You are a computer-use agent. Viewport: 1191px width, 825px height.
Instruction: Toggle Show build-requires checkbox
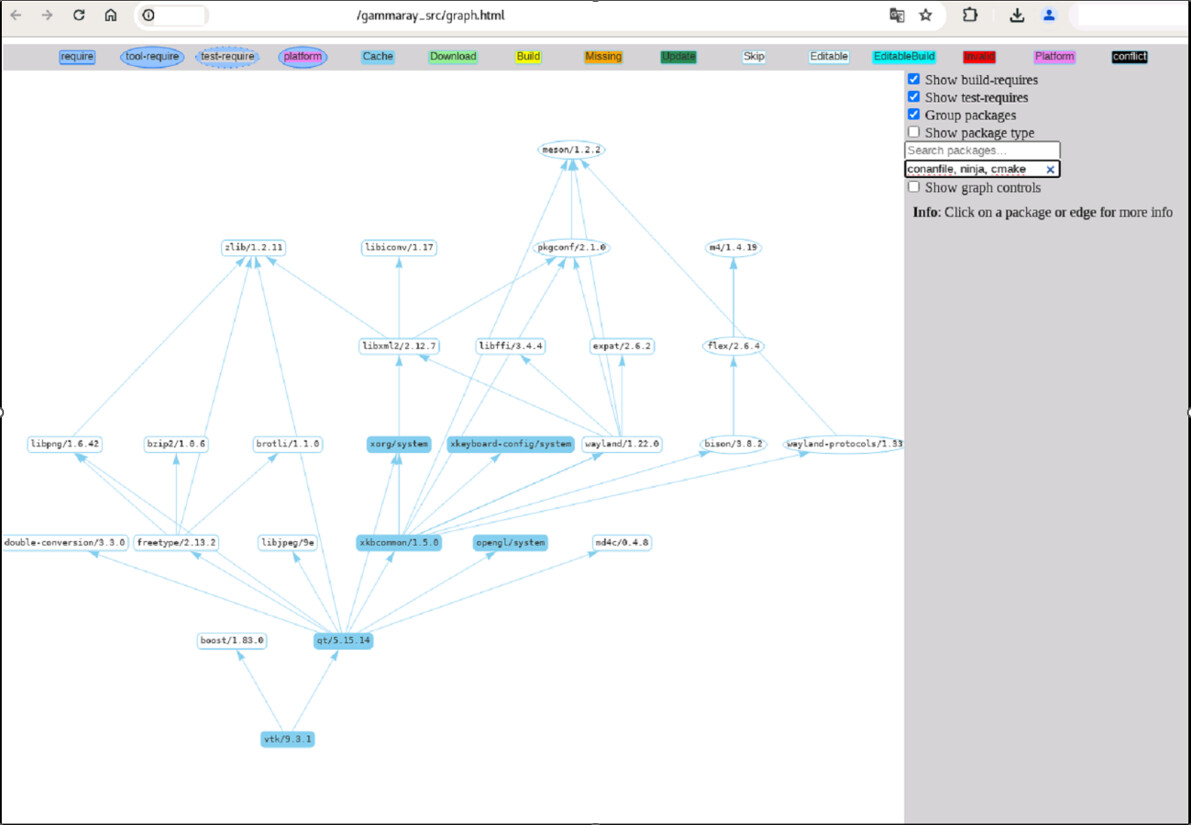click(914, 79)
